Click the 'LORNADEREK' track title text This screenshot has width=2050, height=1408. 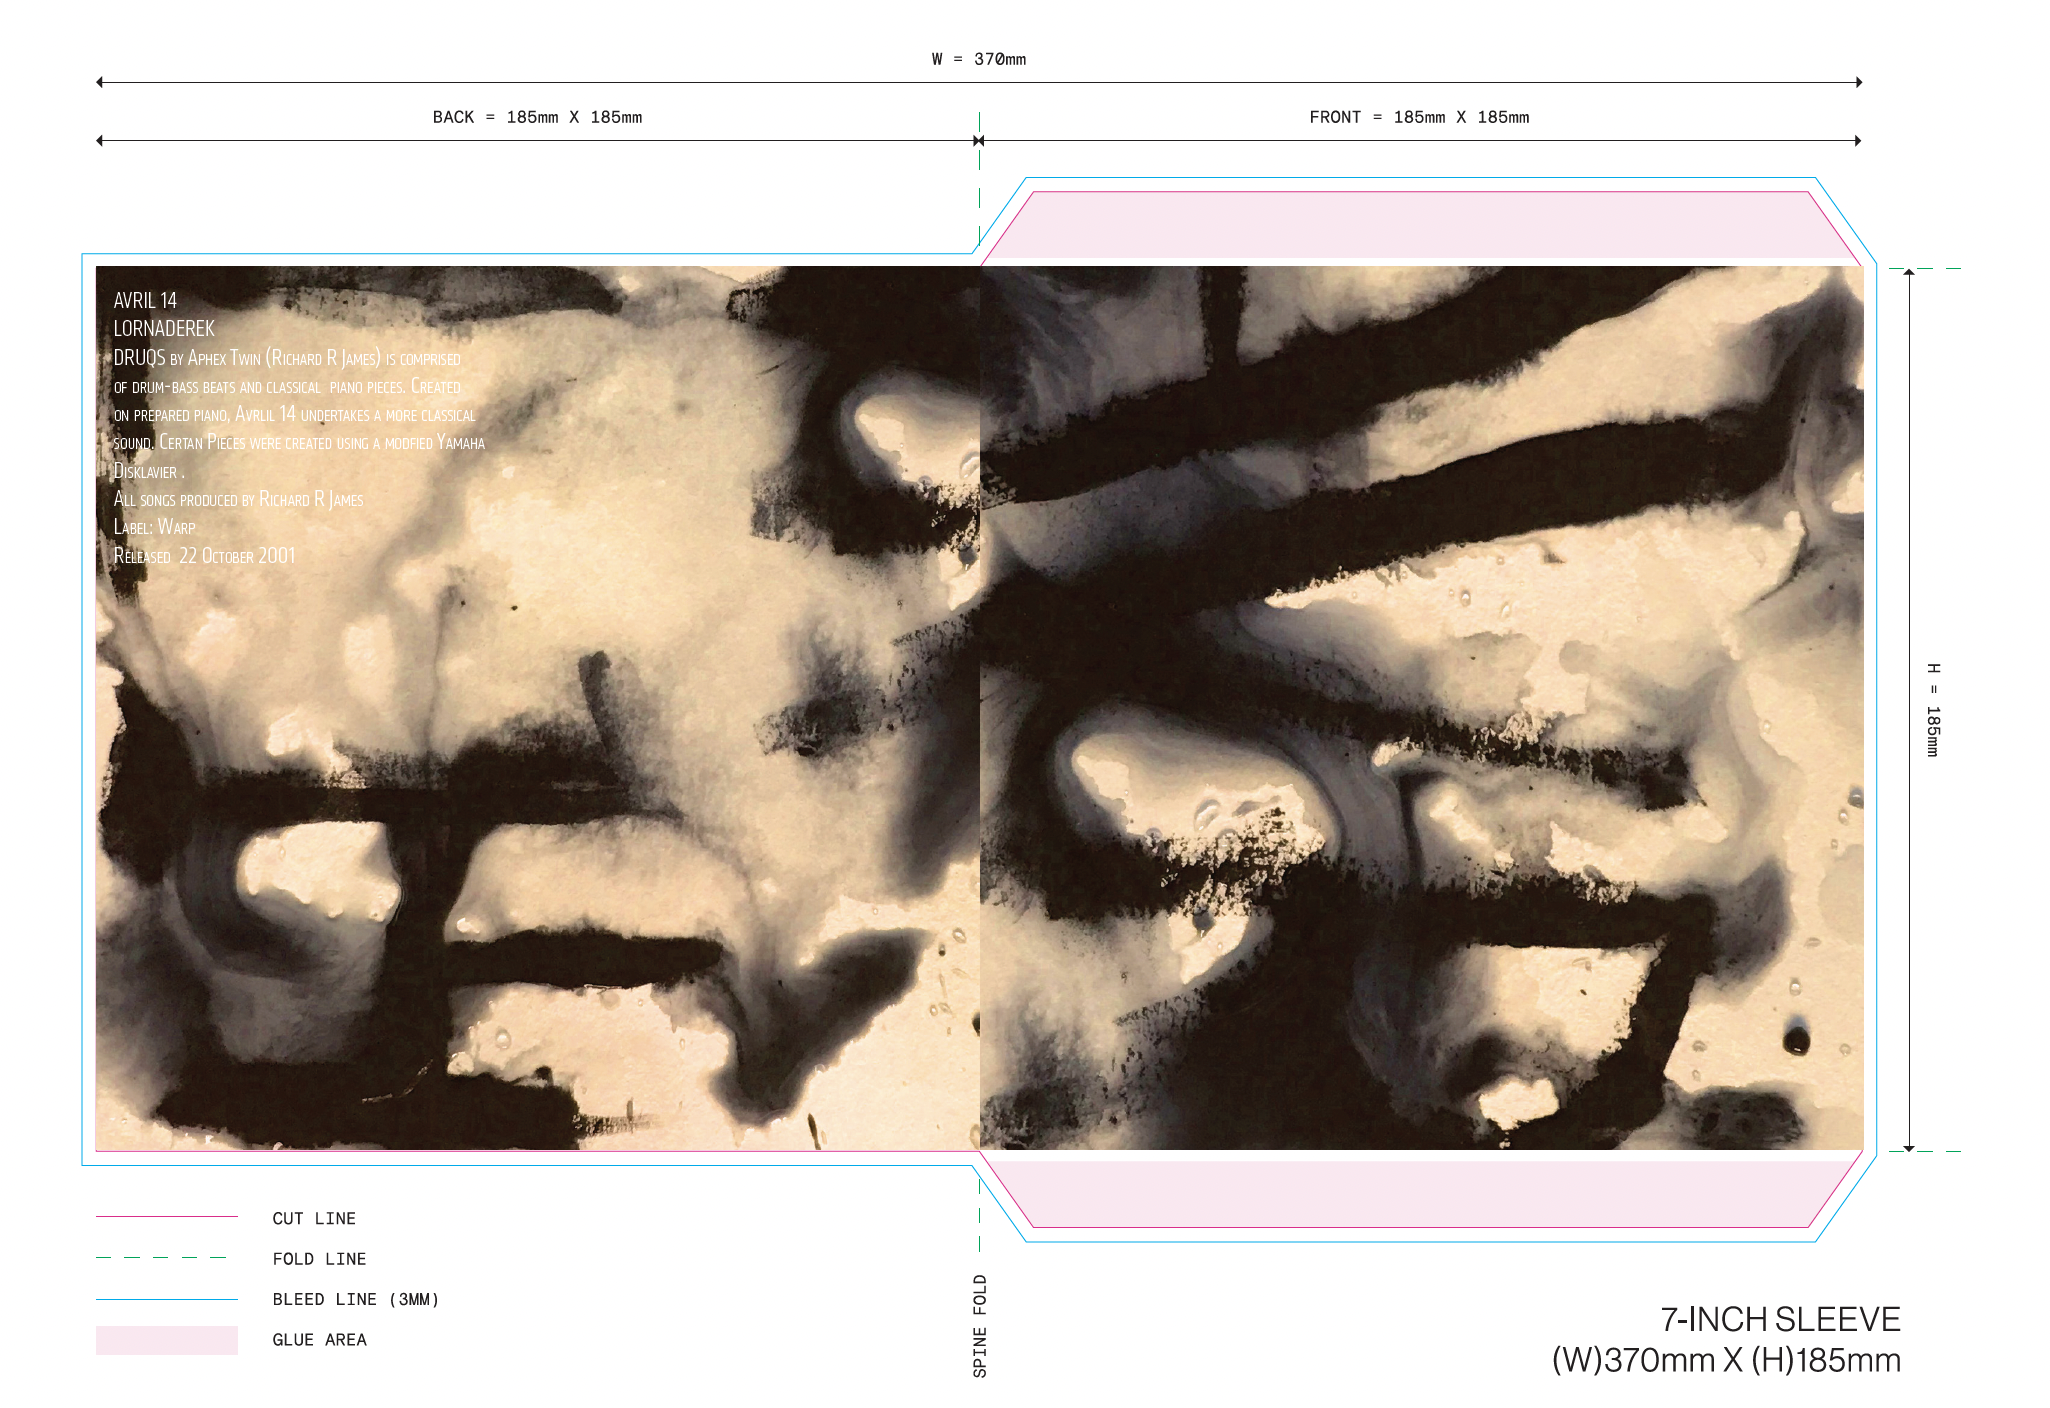coord(164,328)
